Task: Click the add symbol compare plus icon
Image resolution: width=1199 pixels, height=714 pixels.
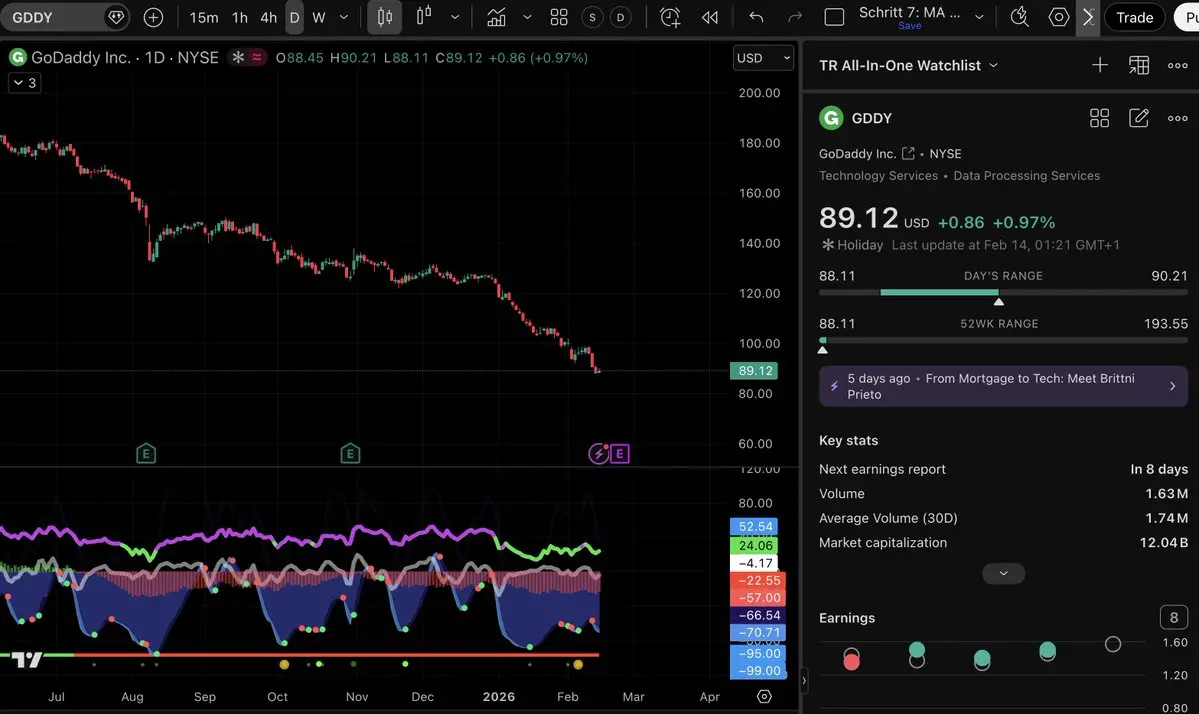Action: (x=153, y=17)
